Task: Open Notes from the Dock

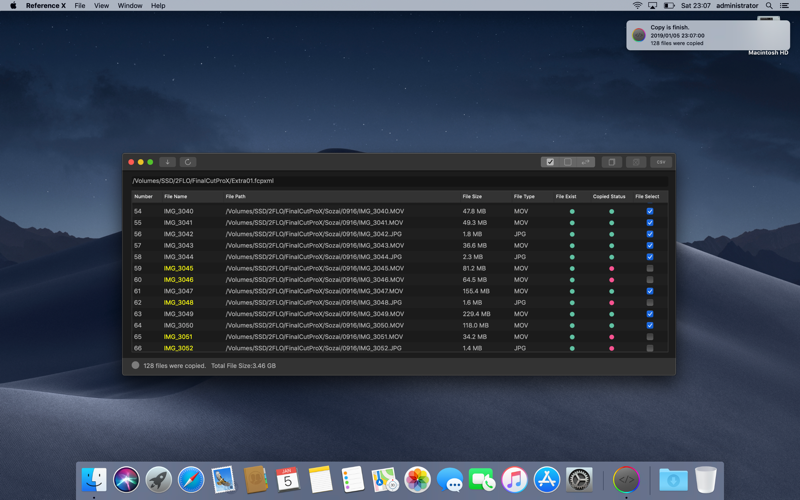Action: pos(320,480)
